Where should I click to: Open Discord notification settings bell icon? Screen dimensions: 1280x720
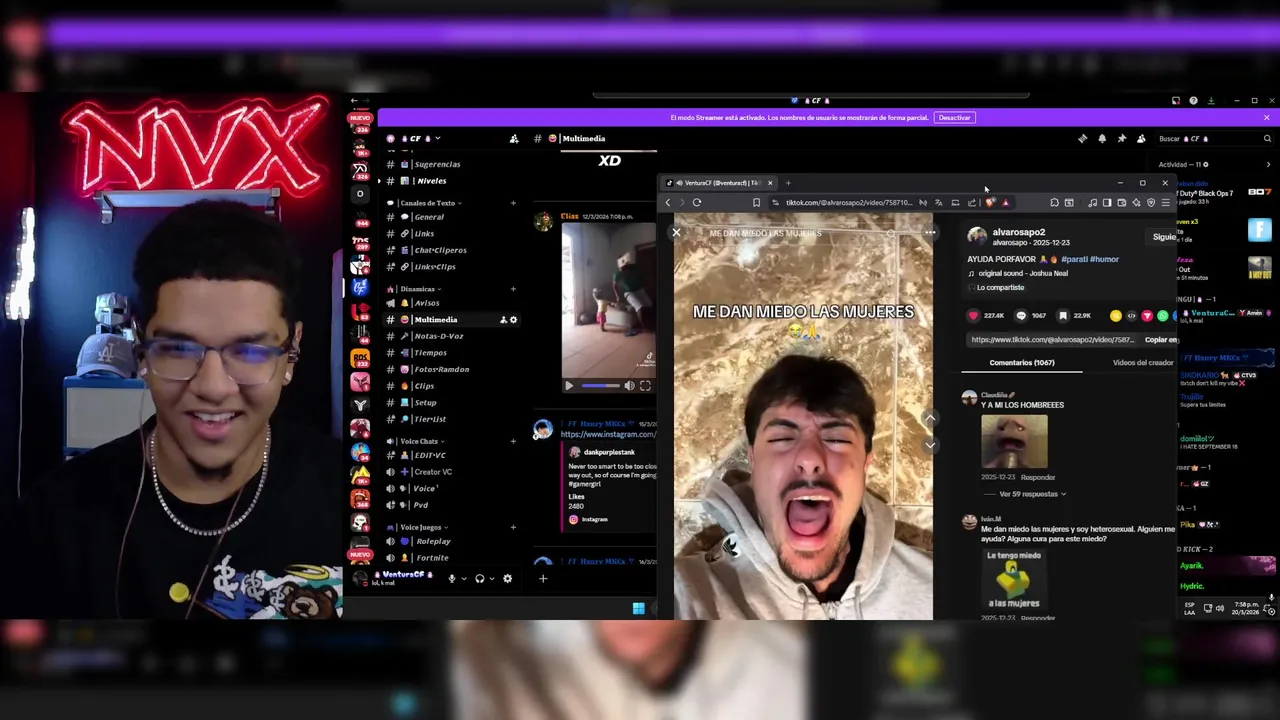(1102, 139)
